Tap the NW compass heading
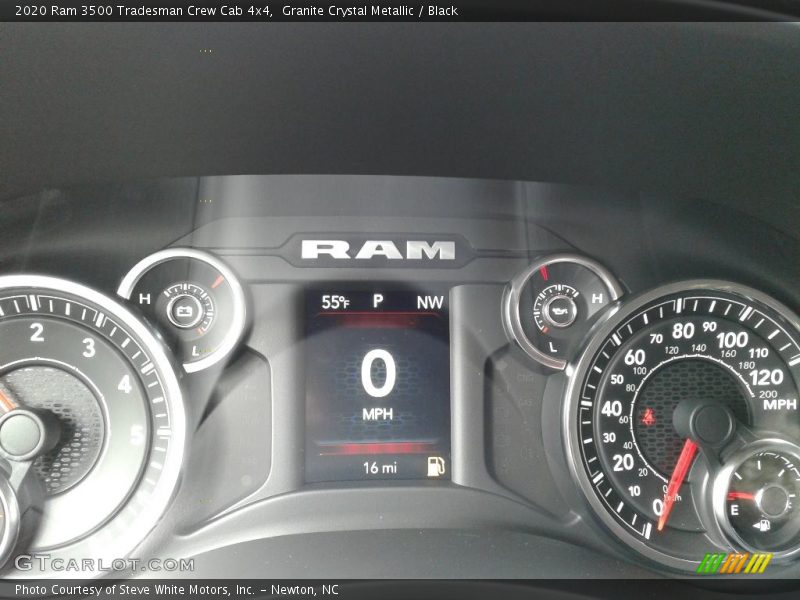800x600 pixels. click(430, 303)
